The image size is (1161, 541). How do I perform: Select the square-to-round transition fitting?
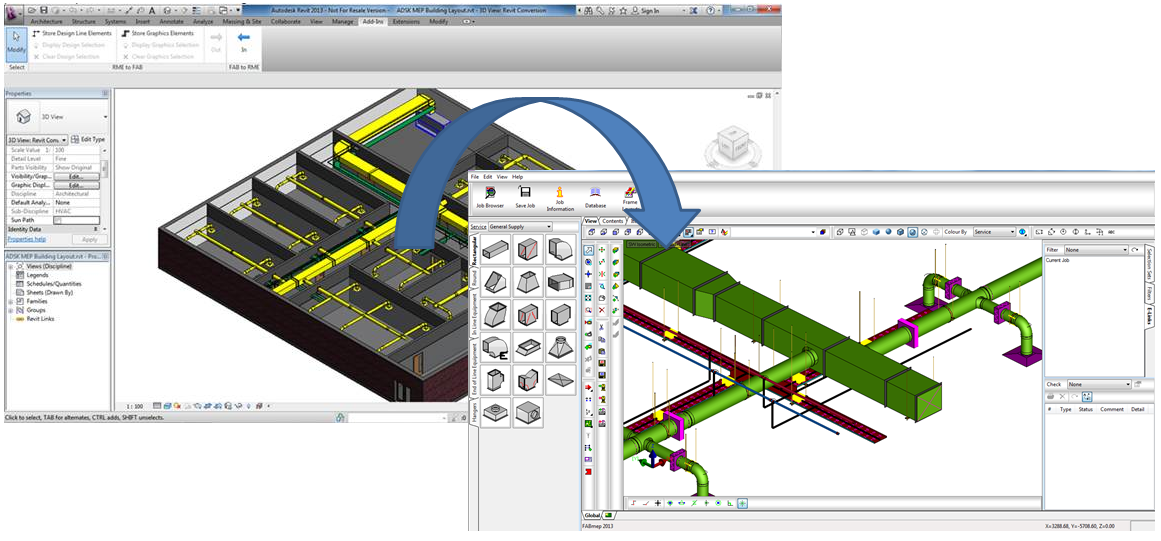coord(561,347)
